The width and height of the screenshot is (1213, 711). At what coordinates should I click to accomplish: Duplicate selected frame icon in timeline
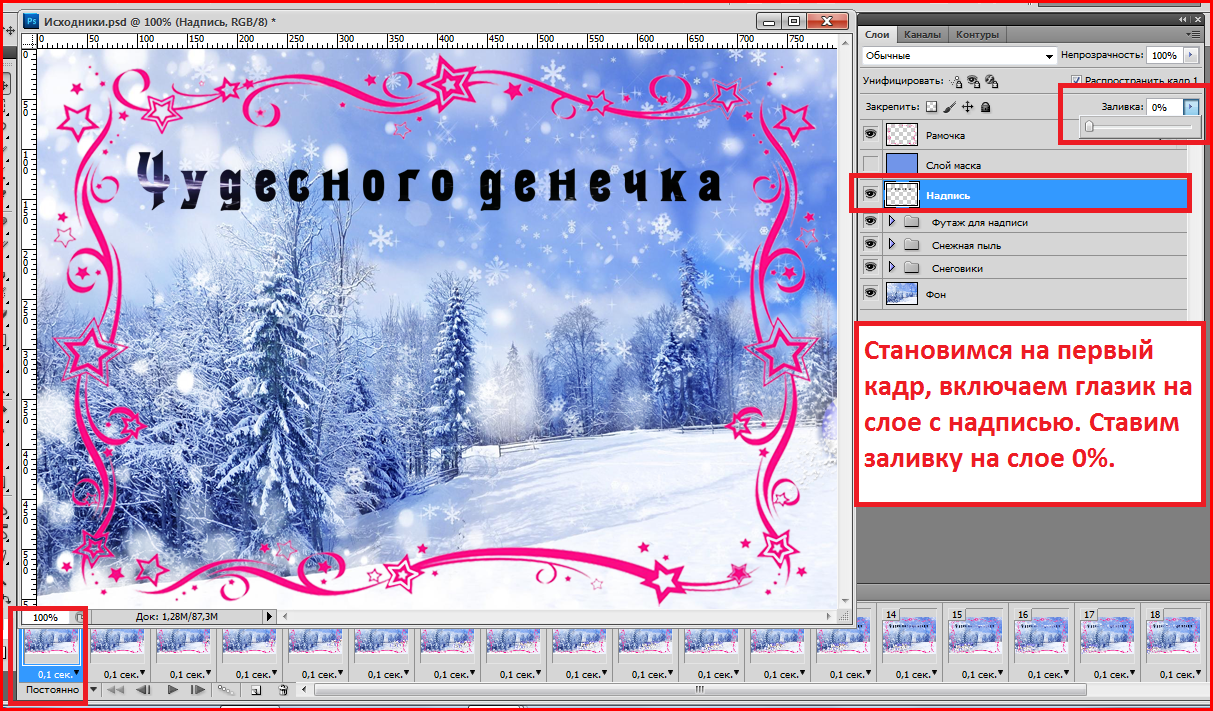click(256, 690)
